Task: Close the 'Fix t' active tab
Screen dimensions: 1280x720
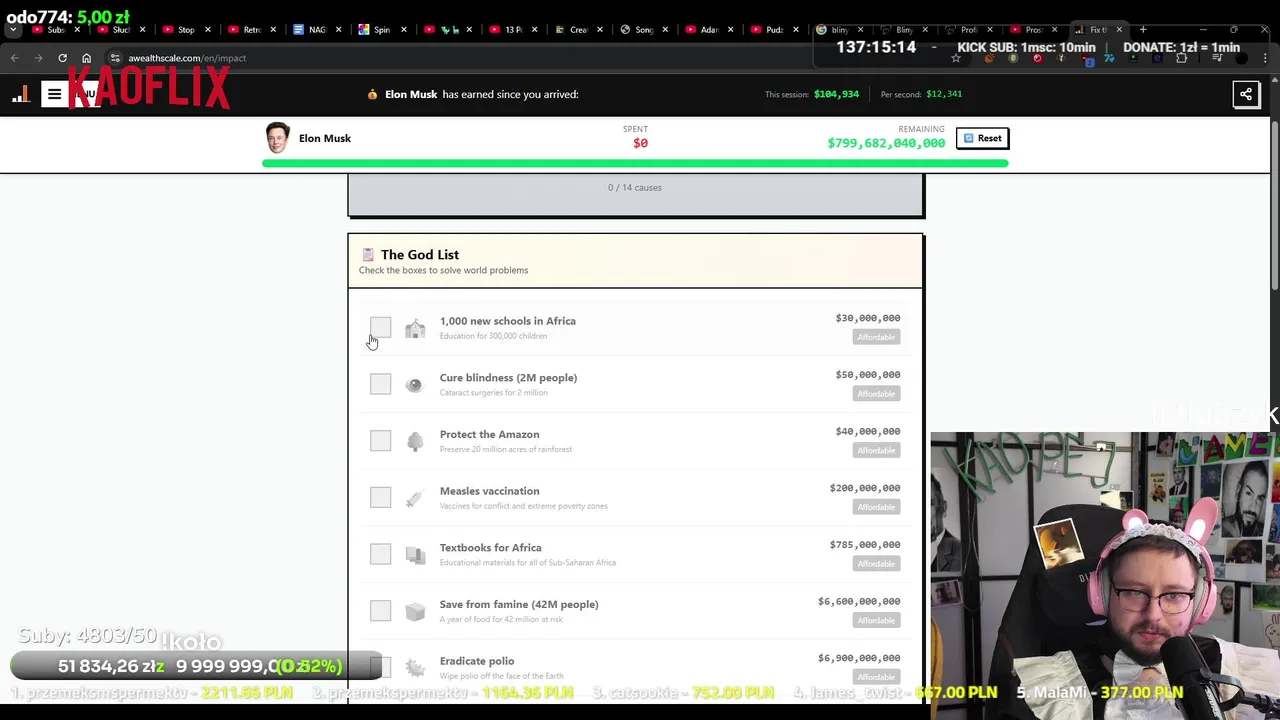Action: click(x=1119, y=30)
